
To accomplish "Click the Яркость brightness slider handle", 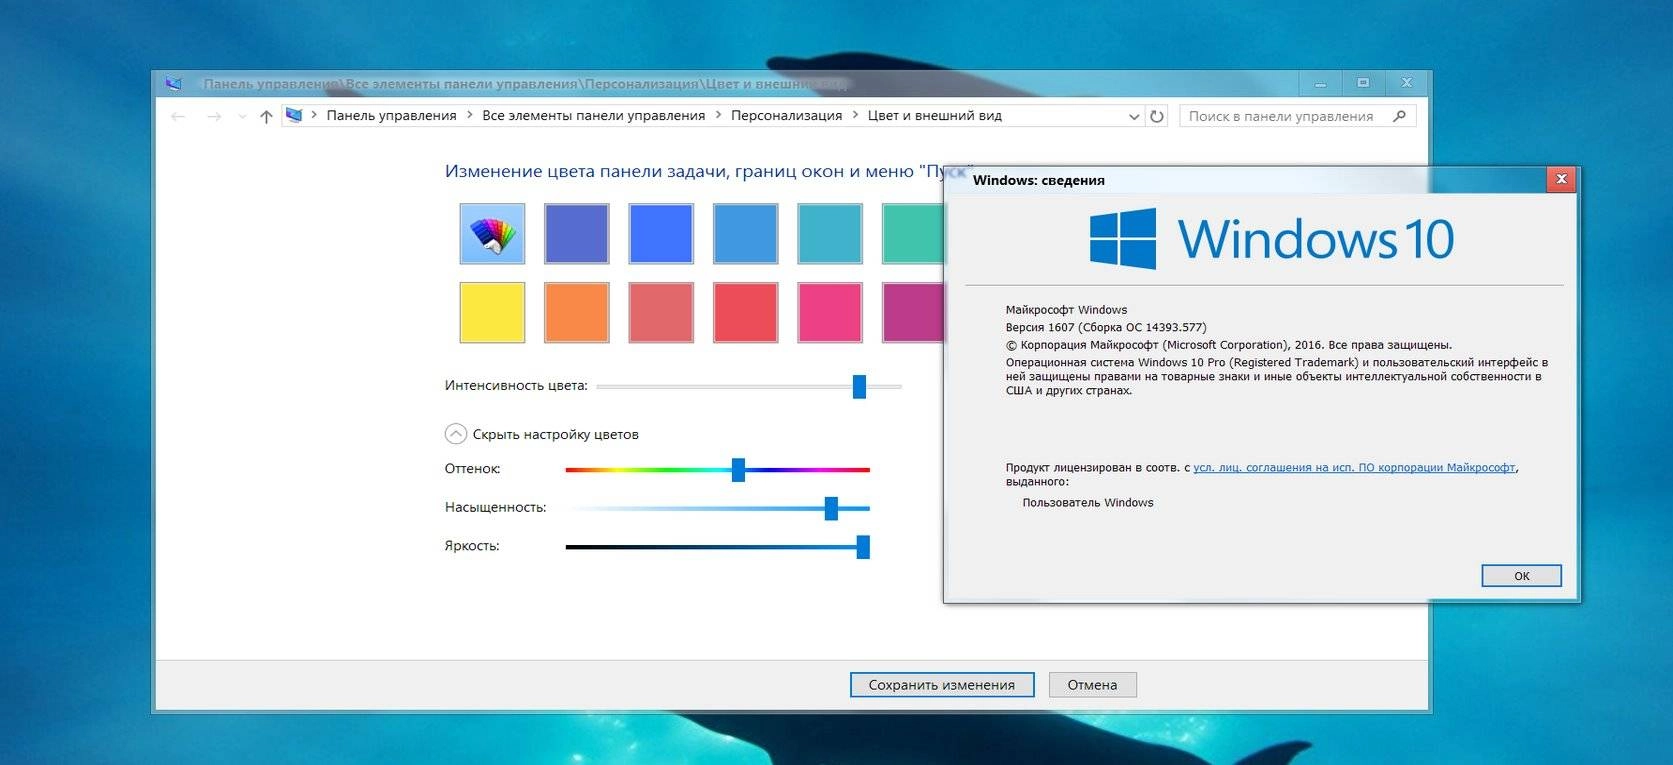I will coord(863,546).
